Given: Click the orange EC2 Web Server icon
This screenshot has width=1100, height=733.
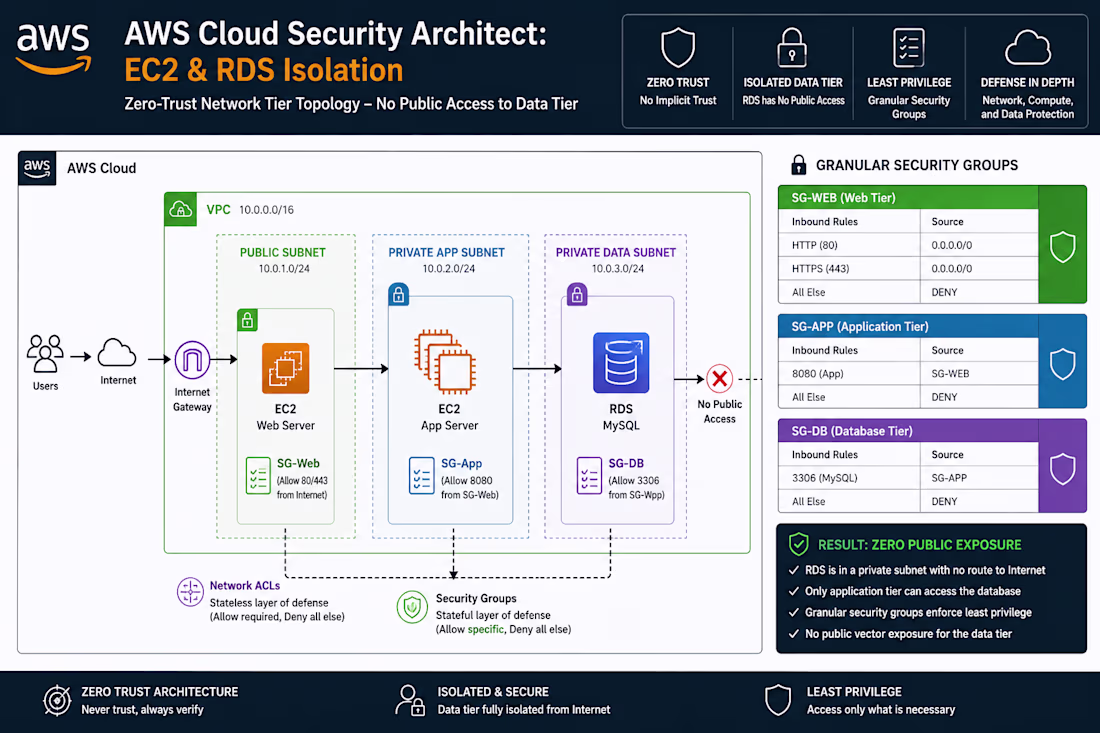Looking at the screenshot, I should [286, 368].
